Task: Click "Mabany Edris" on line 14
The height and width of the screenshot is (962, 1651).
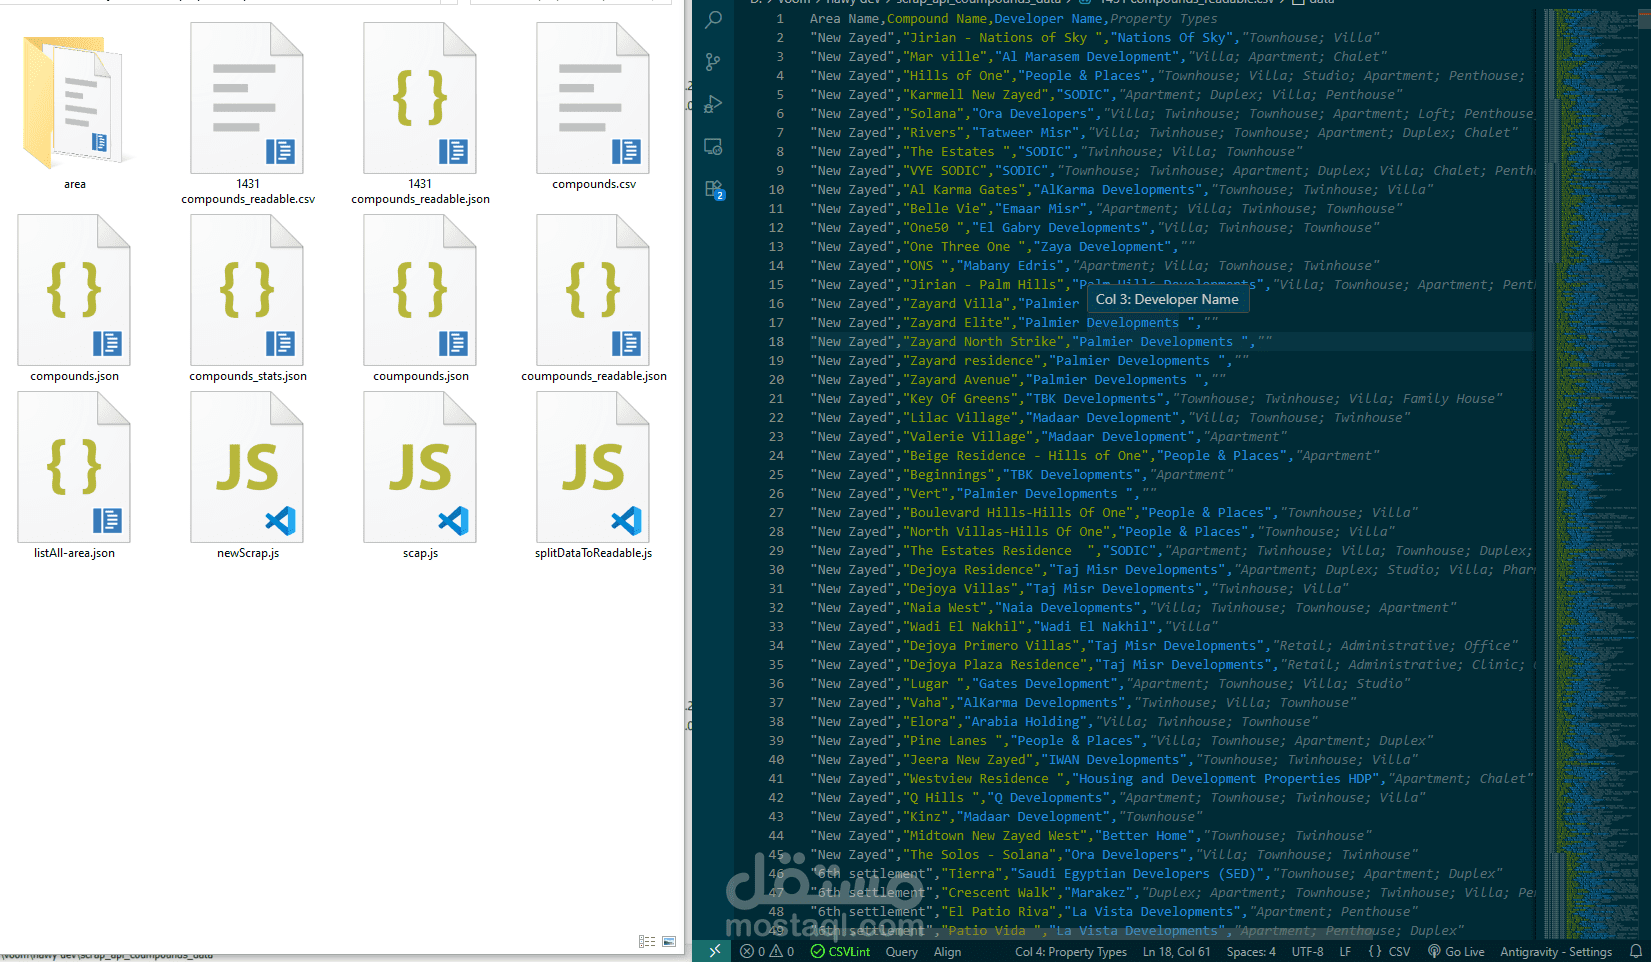Action: pyautogui.click(x=1010, y=266)
